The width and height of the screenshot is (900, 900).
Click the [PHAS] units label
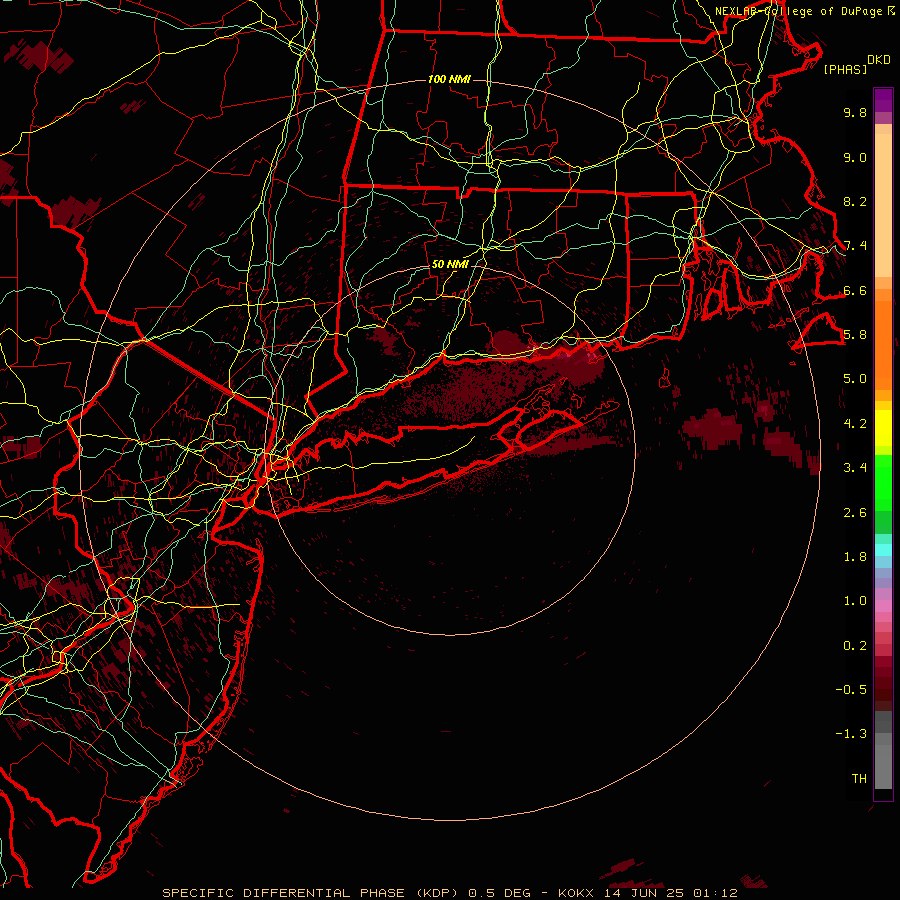point(845,69)
